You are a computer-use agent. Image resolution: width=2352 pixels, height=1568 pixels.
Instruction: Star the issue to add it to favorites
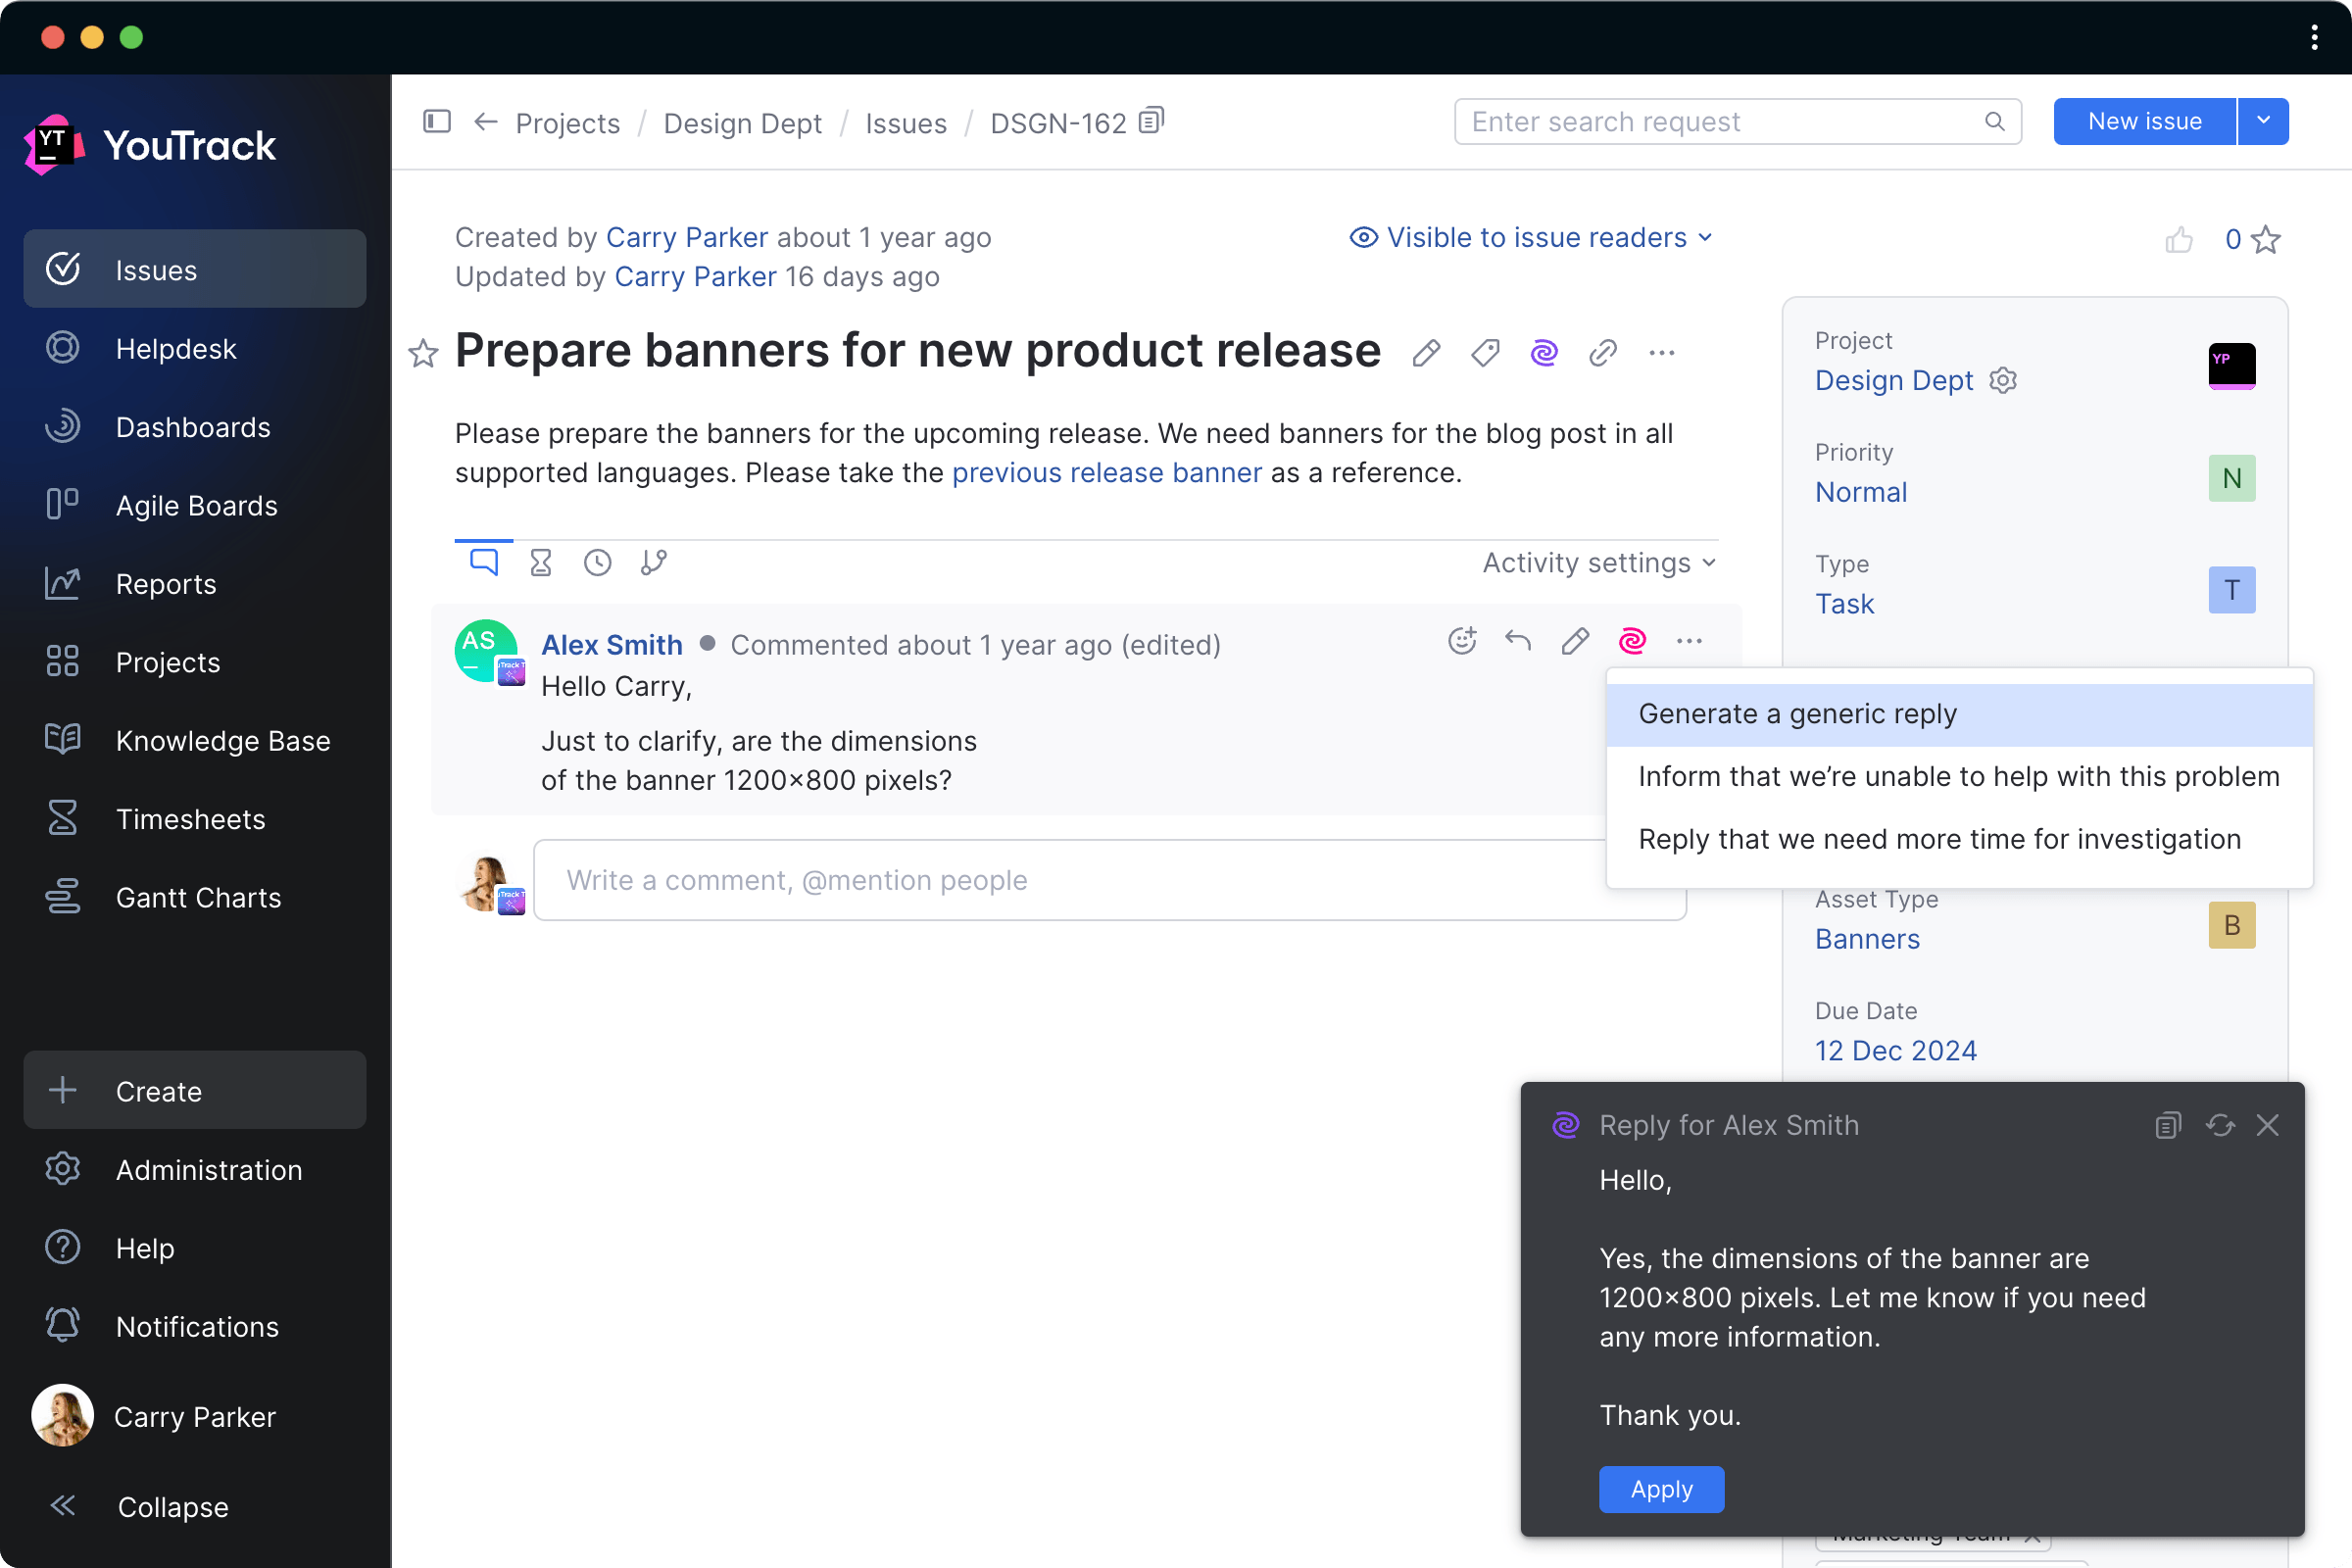(x=423, y=354)
